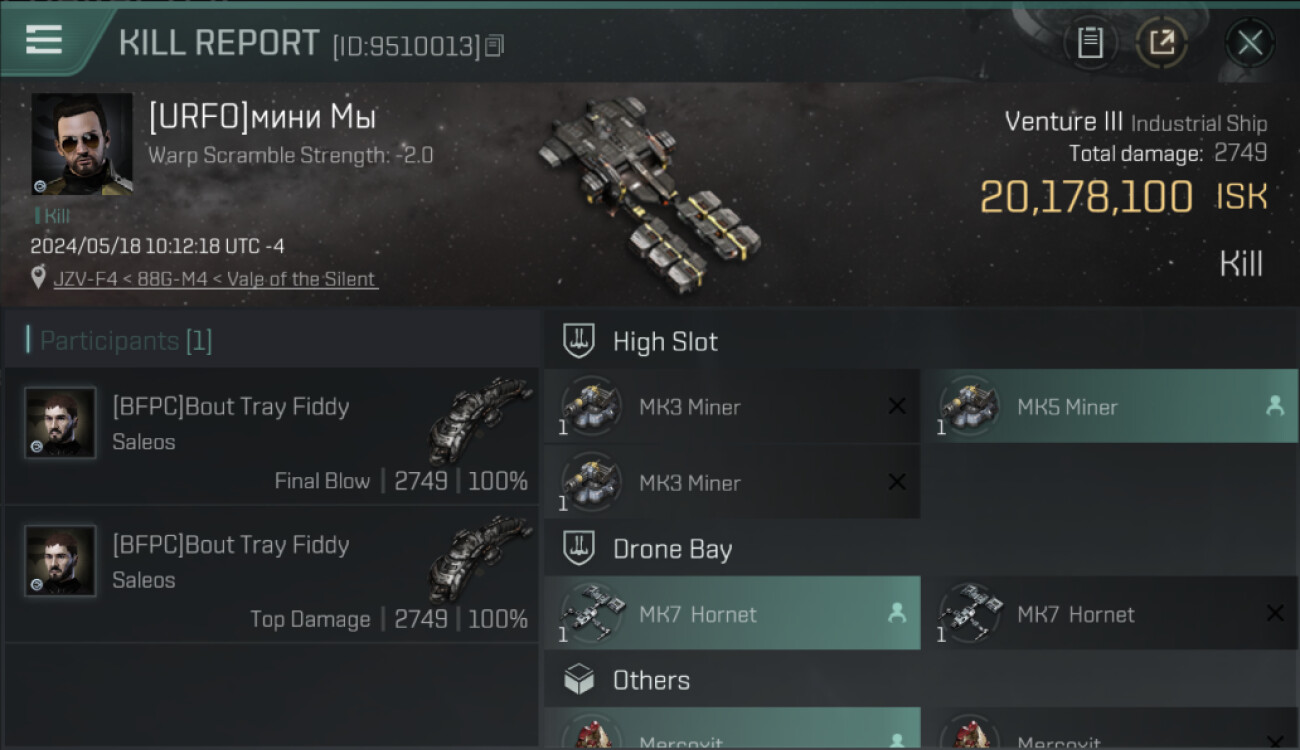Click Saleos ship icon for Final Blow
Viewport: 1300px width, 750px height.
tap(480, 420)
